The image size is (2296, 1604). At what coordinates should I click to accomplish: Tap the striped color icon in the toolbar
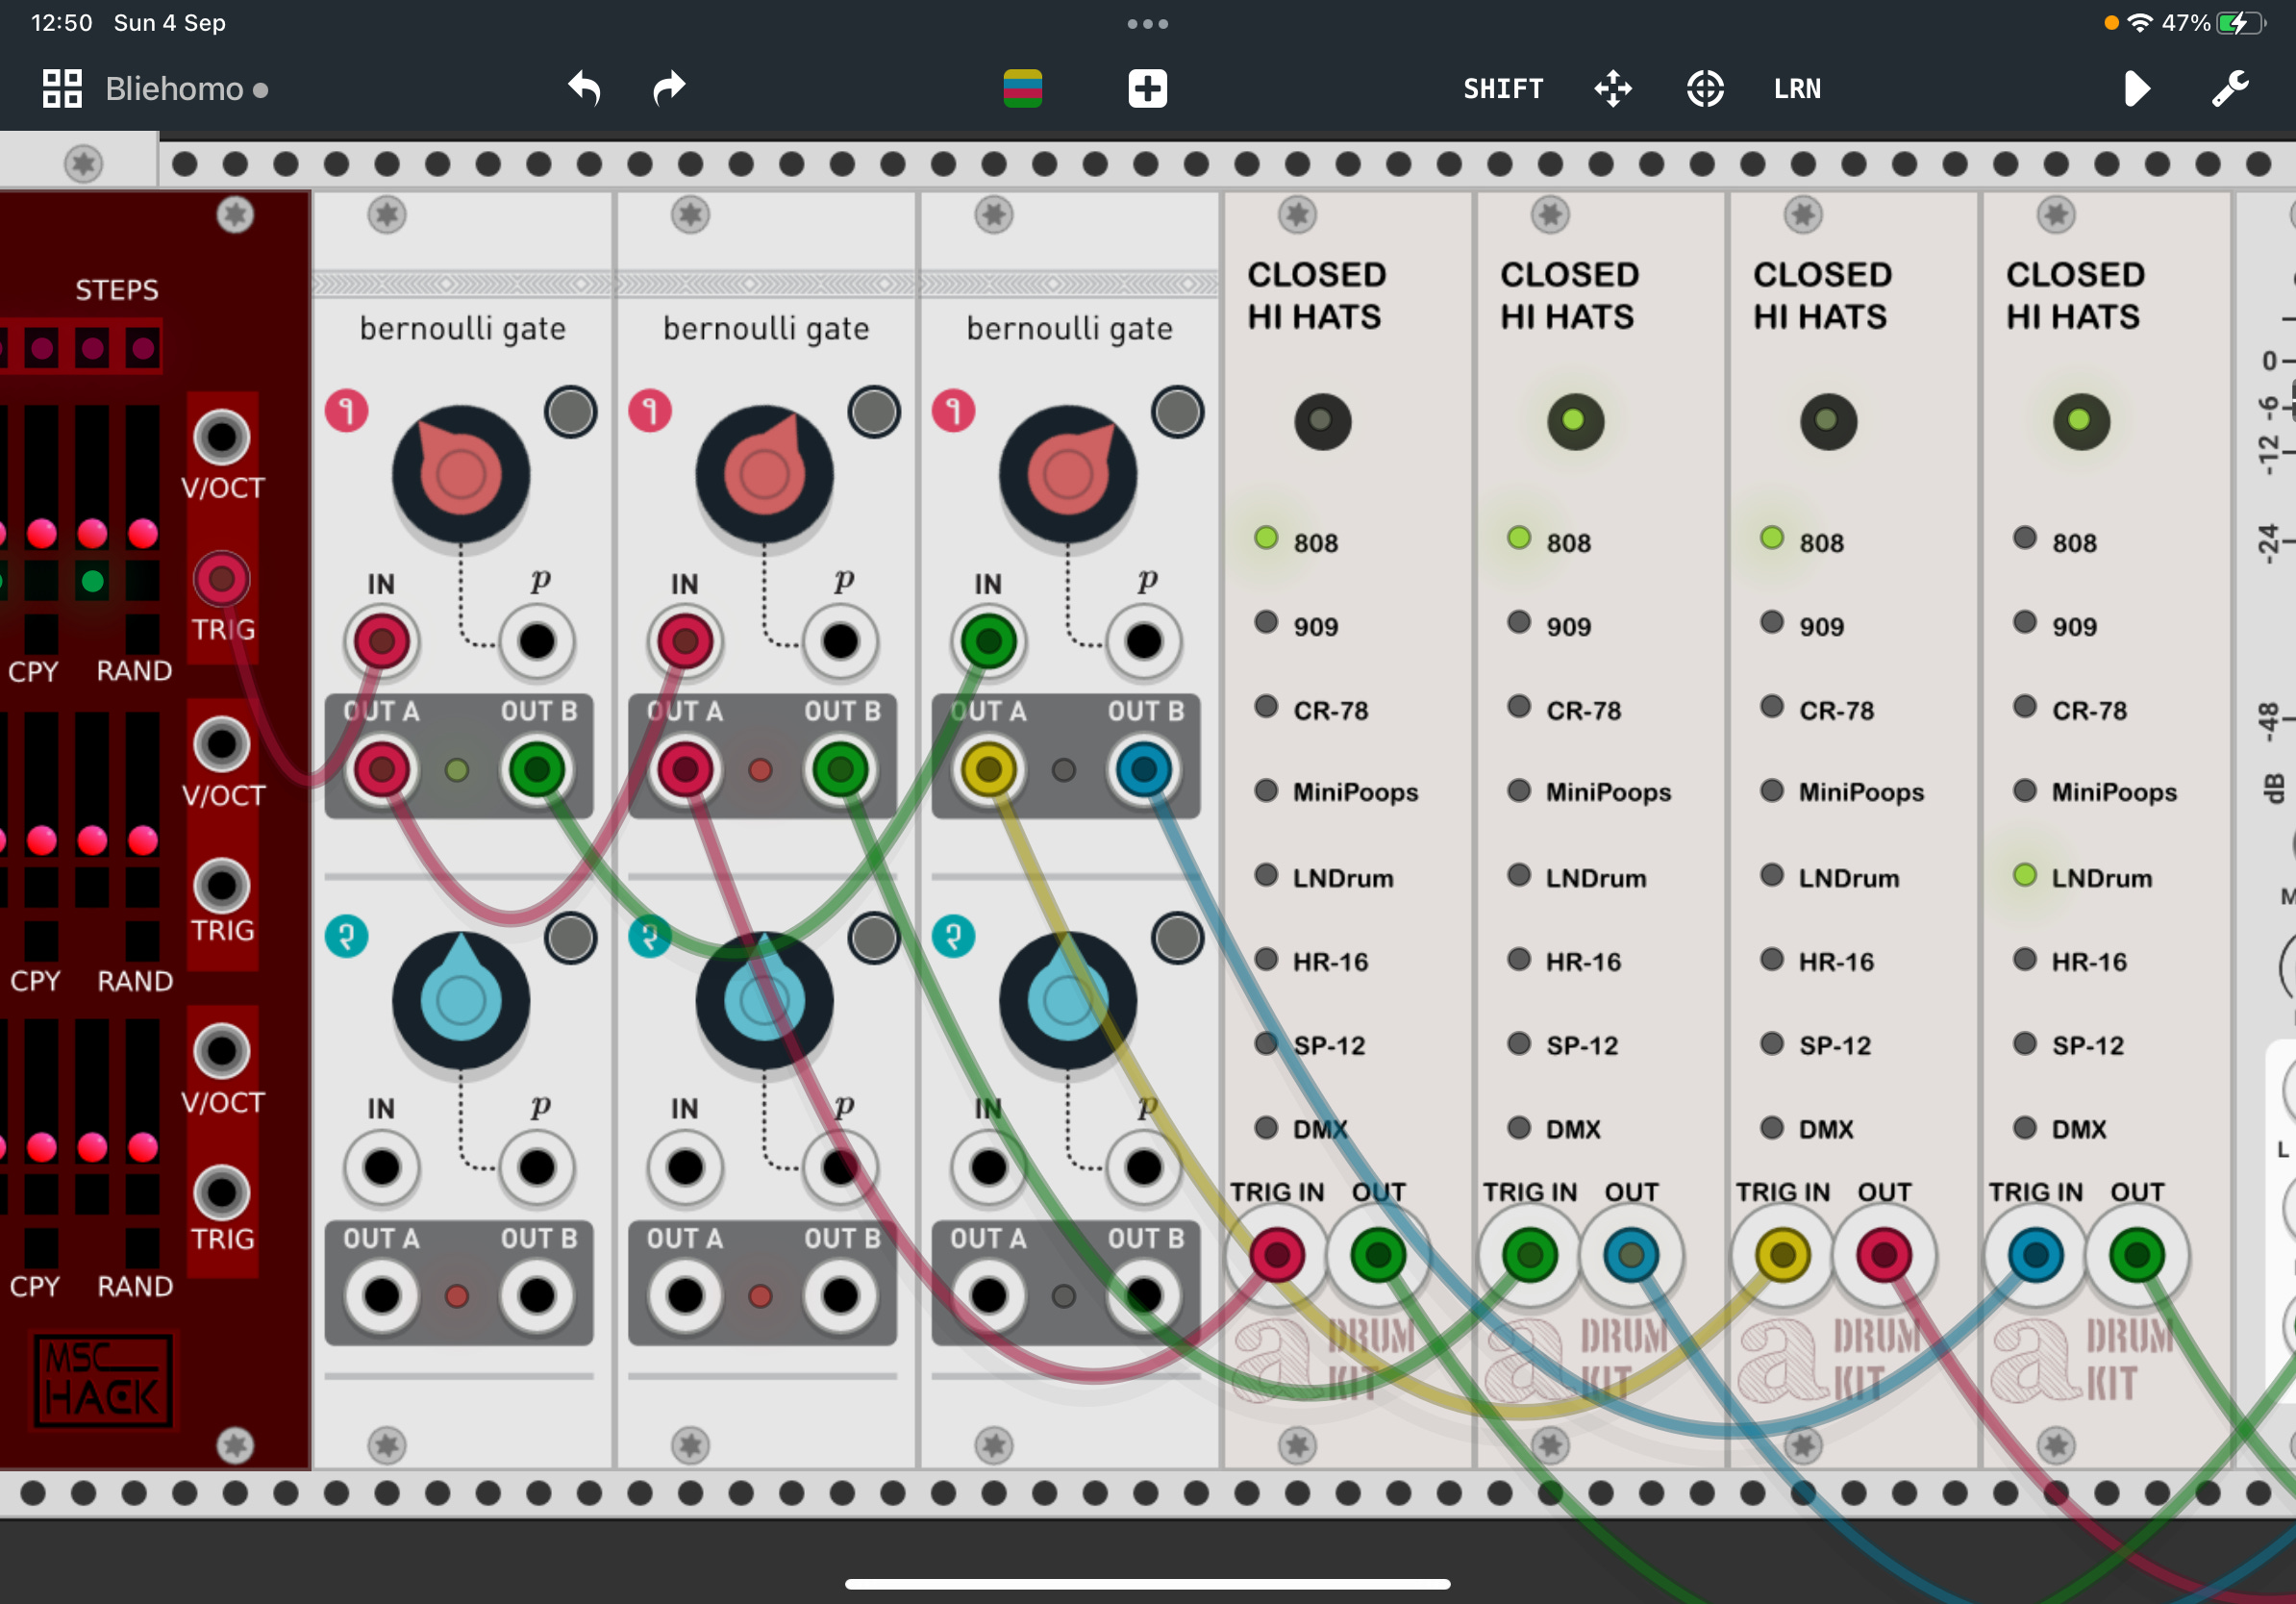click(x=1022, y=88)
